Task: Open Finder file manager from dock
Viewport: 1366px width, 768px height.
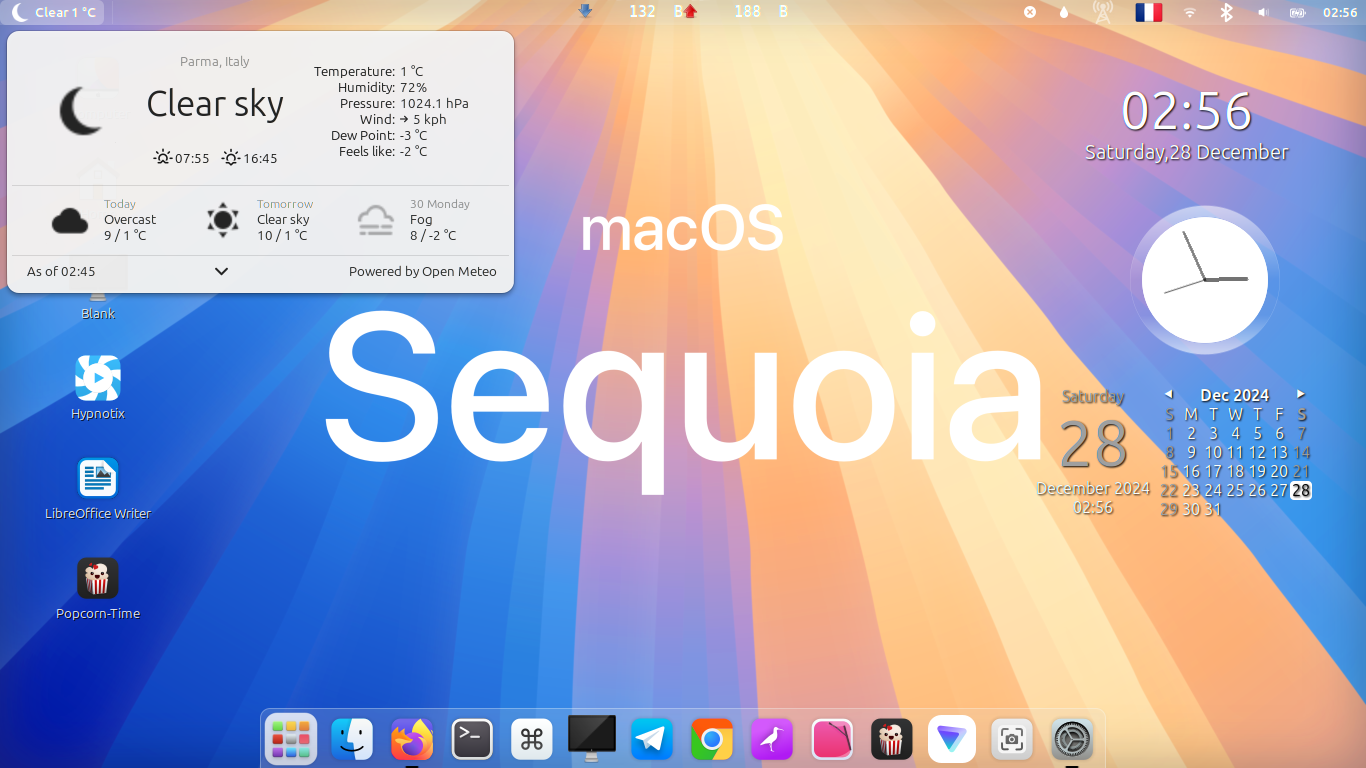Action: 352,740
